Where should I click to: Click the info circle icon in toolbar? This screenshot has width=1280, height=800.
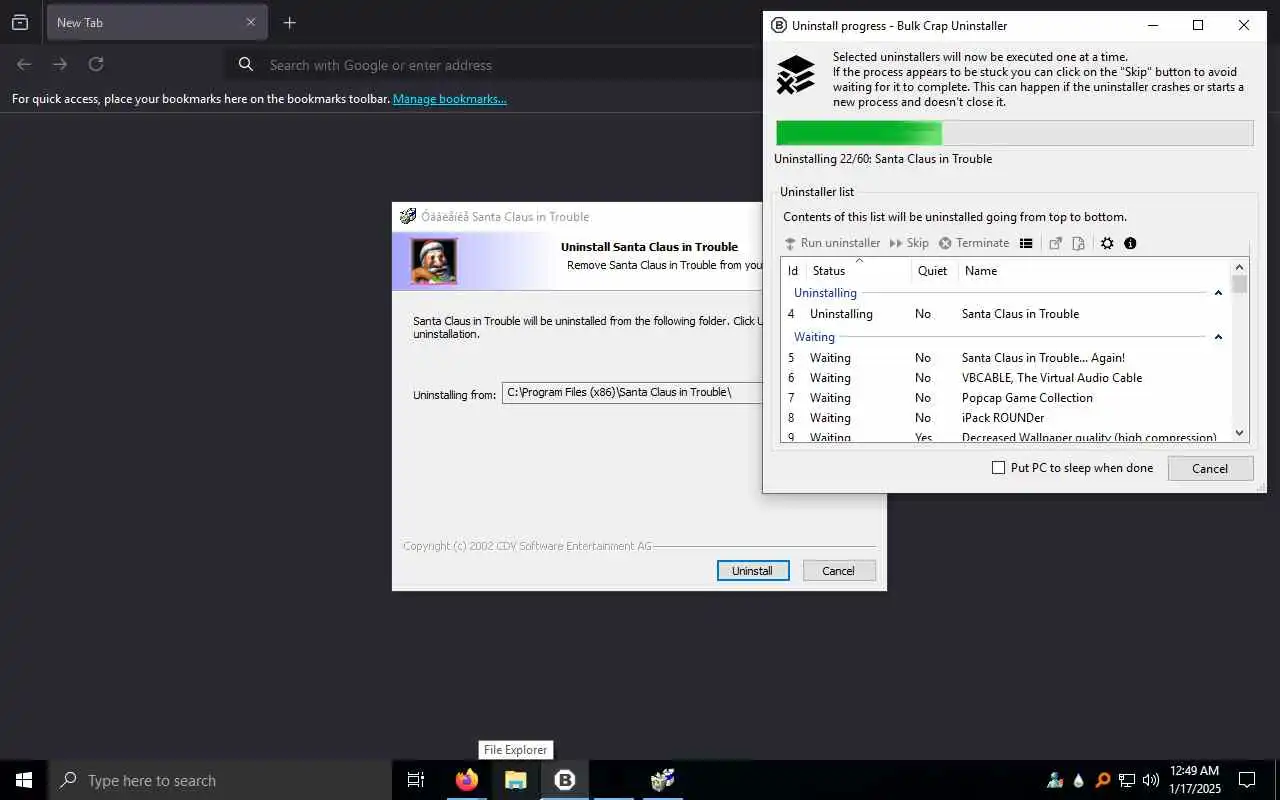1130,243
